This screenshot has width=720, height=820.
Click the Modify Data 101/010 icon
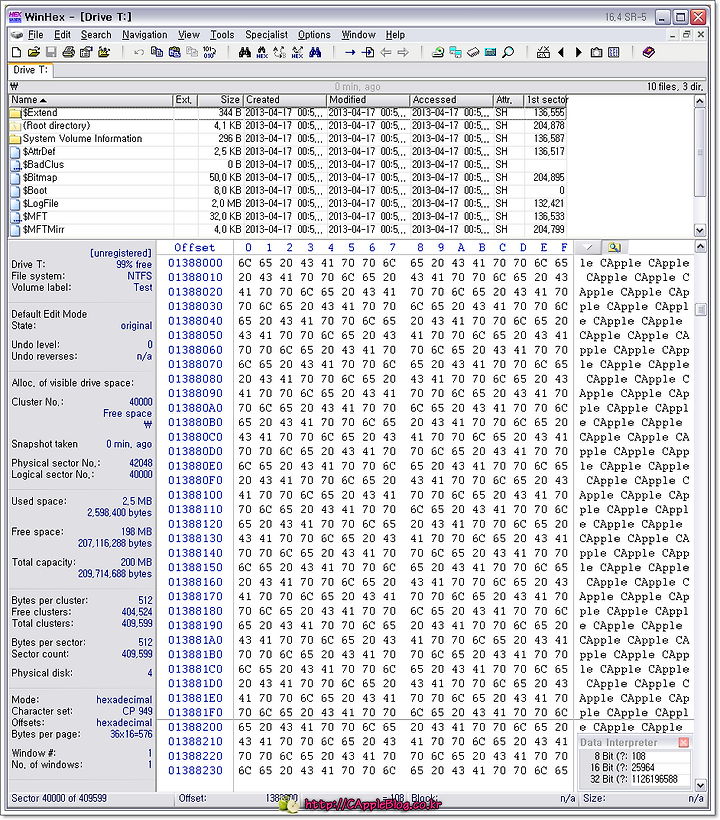pyautogui.click(x=209, y=52)
